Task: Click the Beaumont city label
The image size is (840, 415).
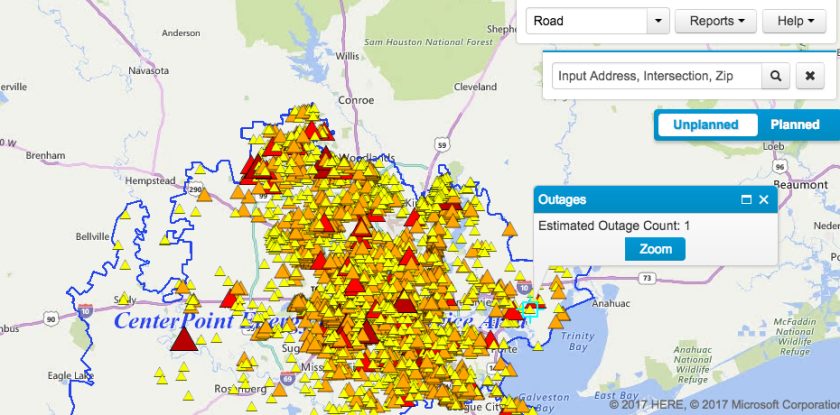Action: [800, 184]
